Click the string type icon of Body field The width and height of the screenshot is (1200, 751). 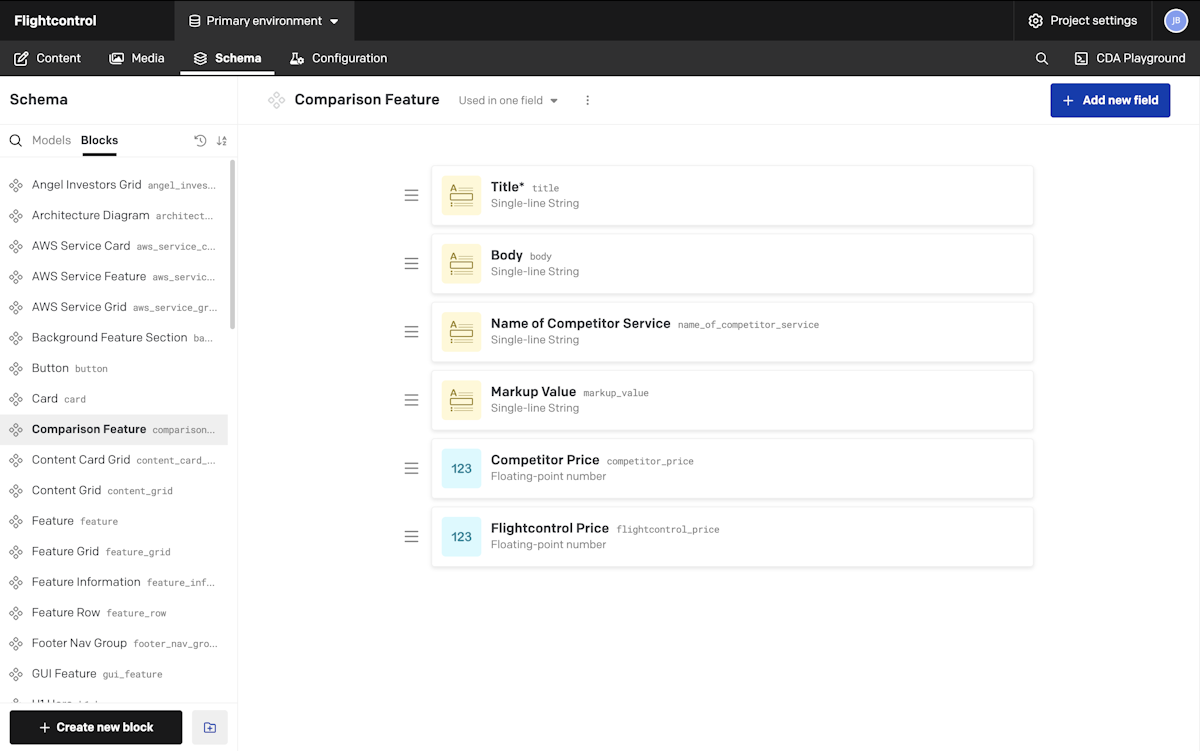click(461, 263)
